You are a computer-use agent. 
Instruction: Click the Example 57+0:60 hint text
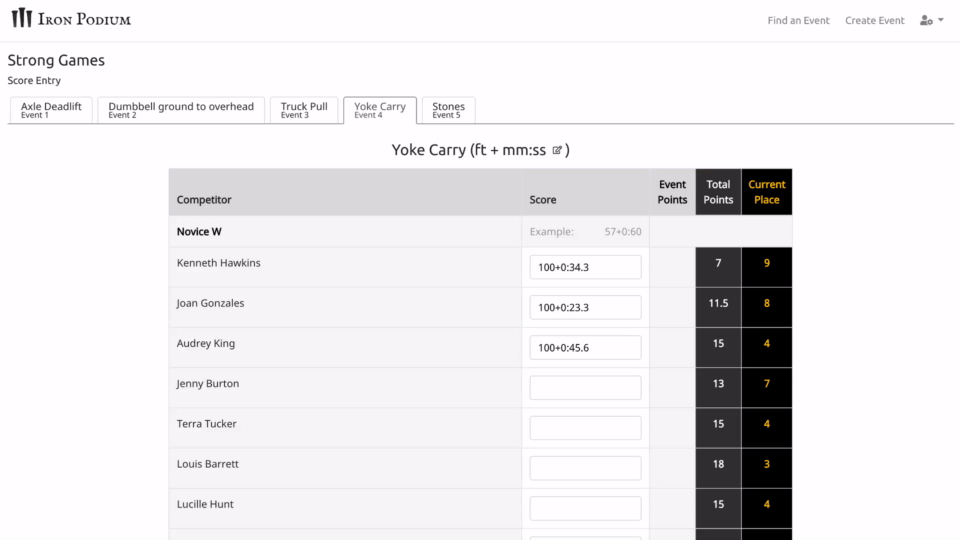pyautogui.click(x=585, y=231)
